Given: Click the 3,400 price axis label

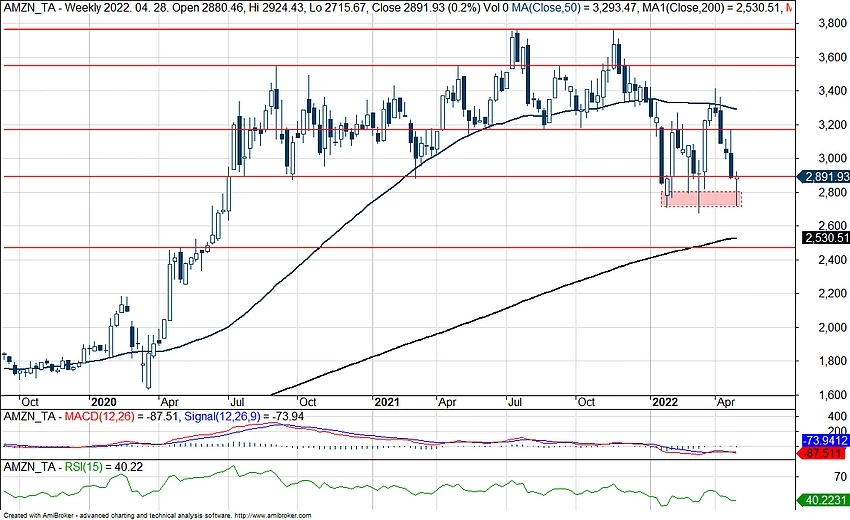Looking at the screenshot, I should click(832, 91).
